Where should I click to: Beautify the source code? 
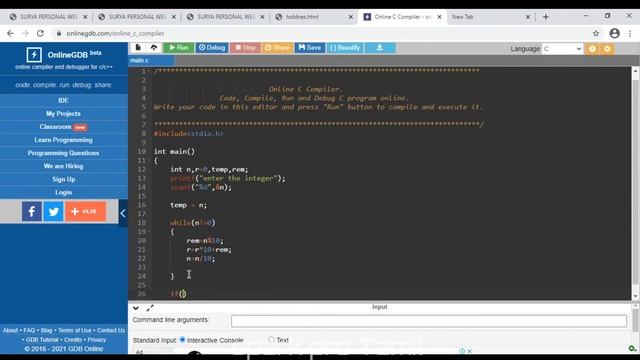[345, 48]
